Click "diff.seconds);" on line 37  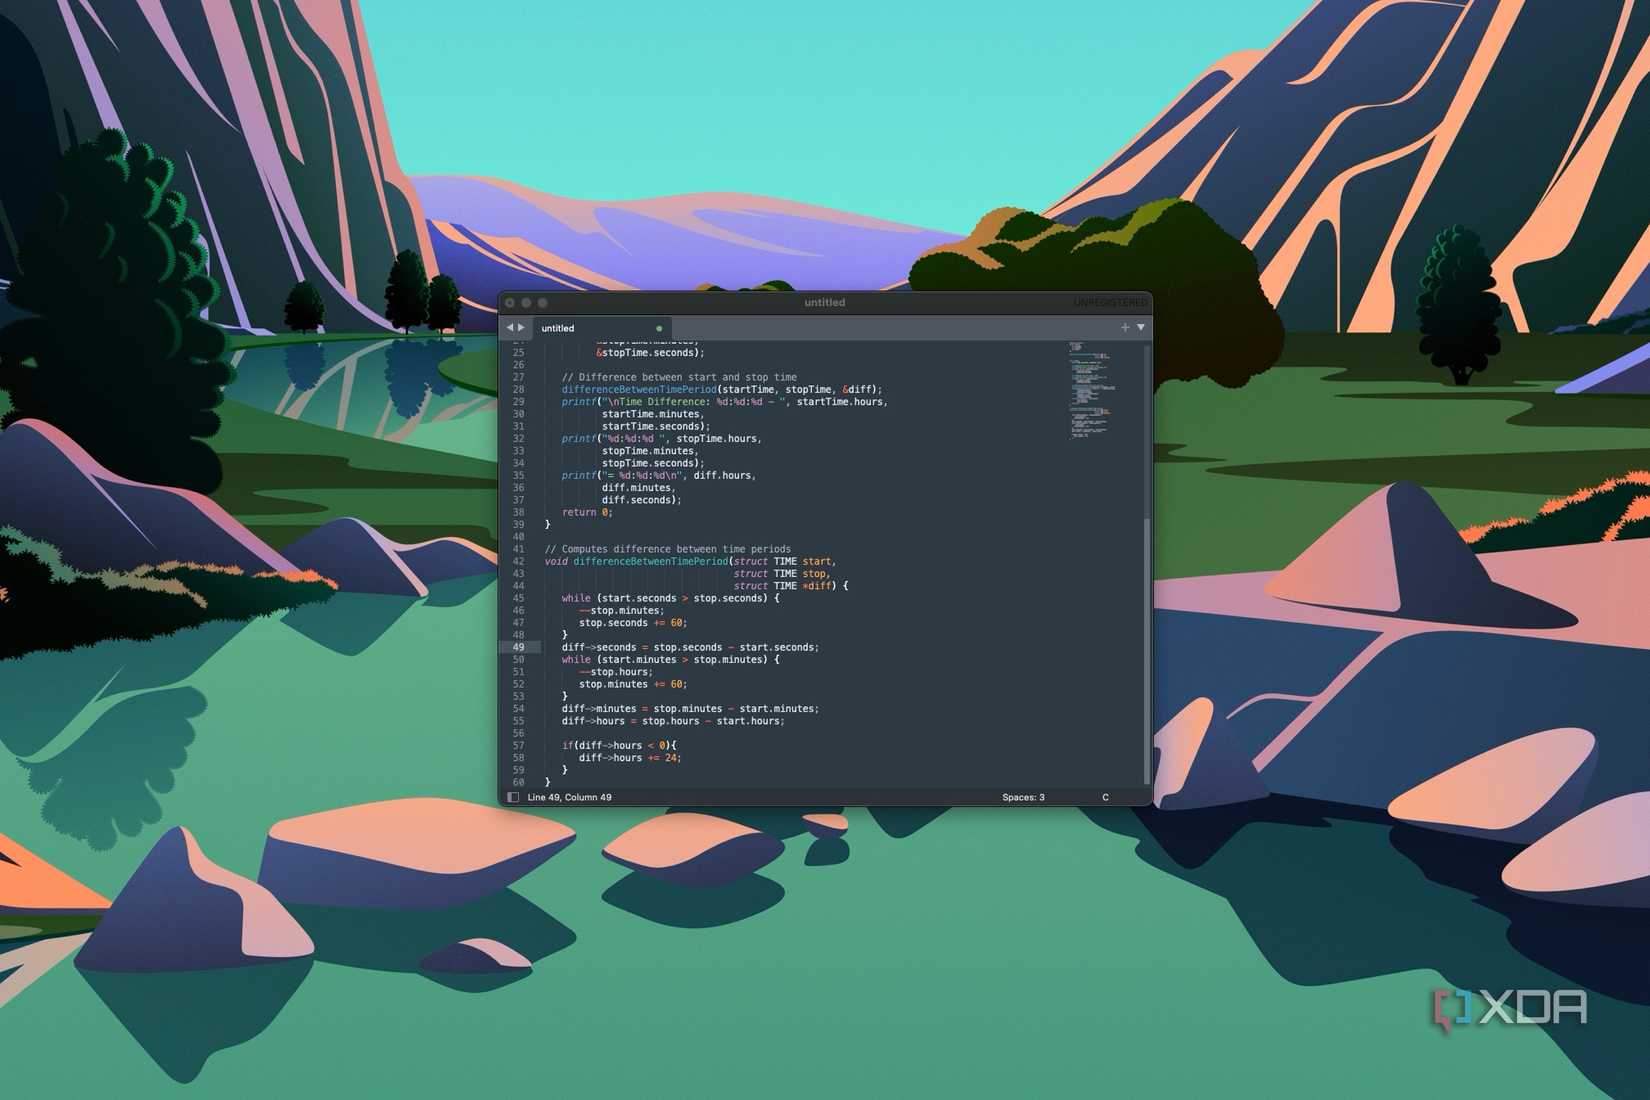(641, 500)
